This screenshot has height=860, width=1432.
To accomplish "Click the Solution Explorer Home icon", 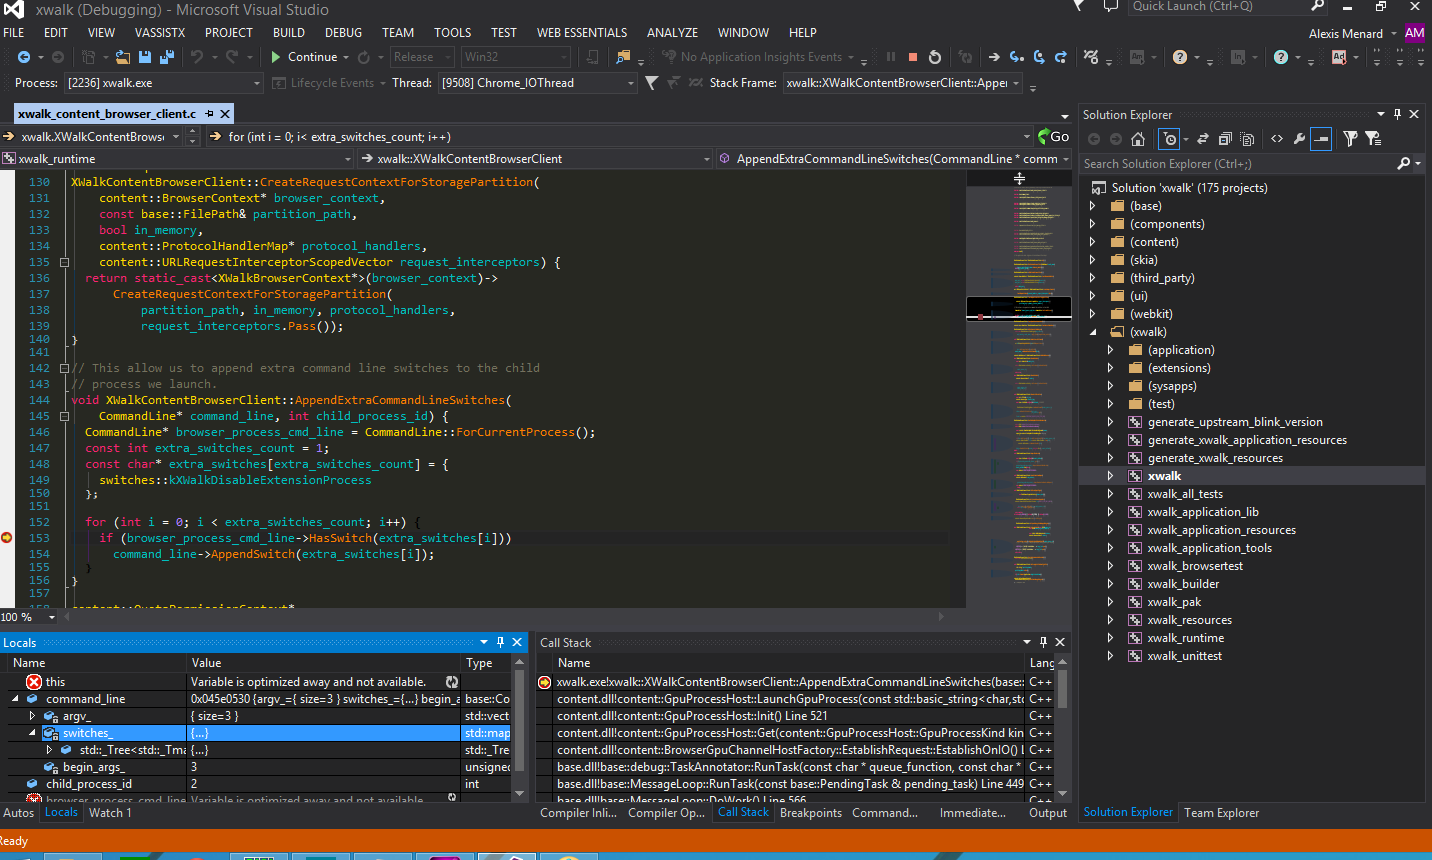I will [1138, 139].
